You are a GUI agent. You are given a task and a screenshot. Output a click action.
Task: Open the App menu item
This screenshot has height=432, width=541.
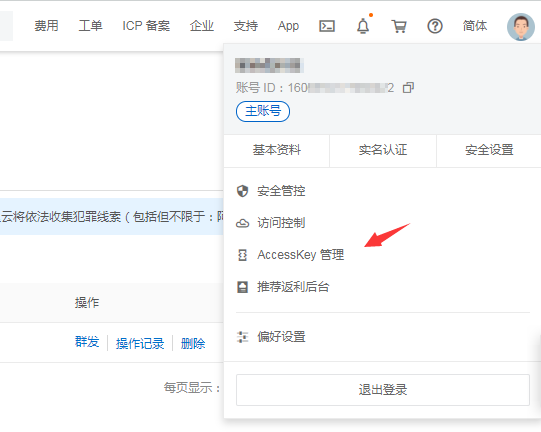click(x=288, y=26)
